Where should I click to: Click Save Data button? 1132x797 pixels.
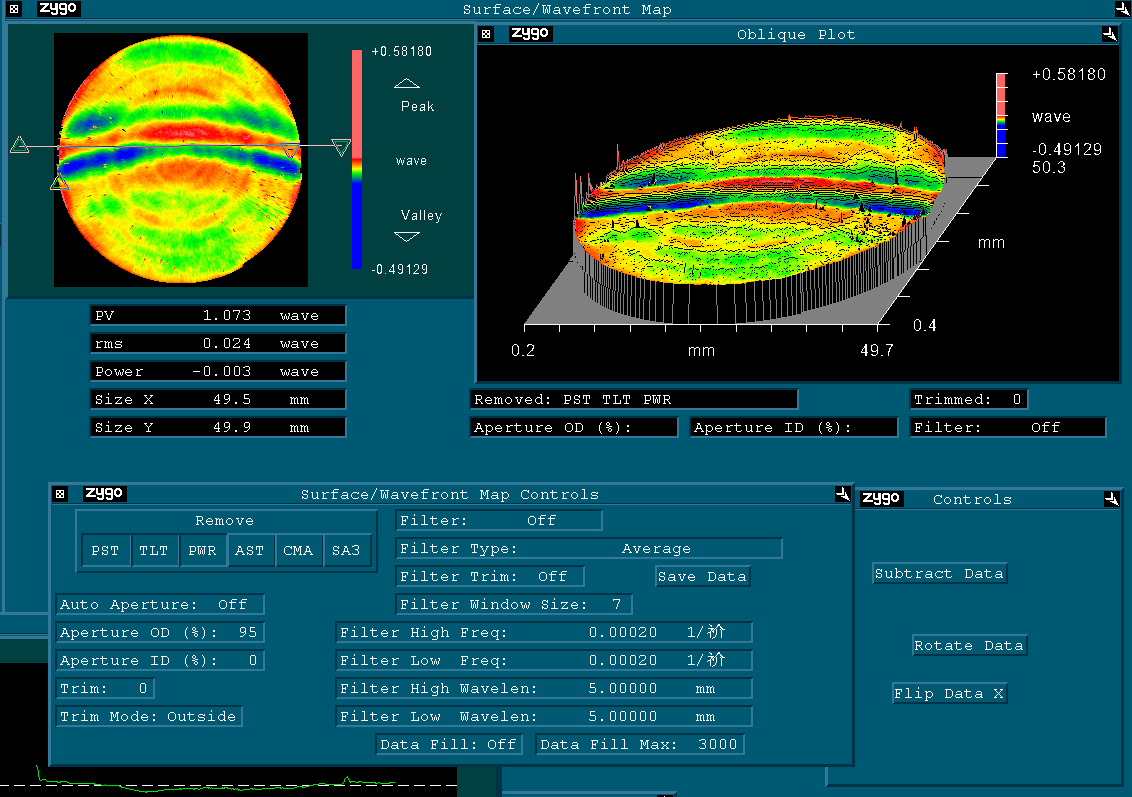(702, 576)
